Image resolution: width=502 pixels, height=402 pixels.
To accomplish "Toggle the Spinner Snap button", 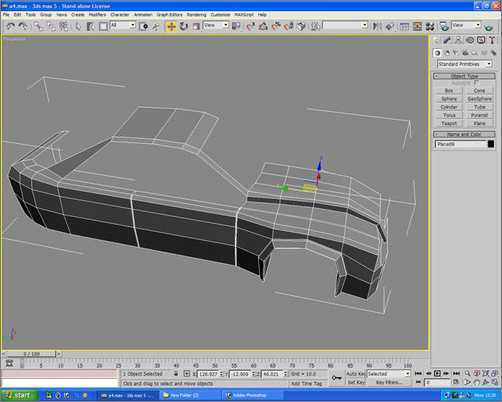I will tap(289, 26).
